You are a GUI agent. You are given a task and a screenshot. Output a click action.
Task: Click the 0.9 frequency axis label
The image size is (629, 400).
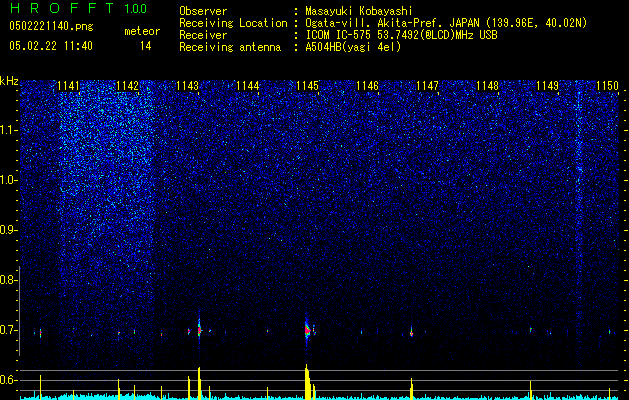8,230
